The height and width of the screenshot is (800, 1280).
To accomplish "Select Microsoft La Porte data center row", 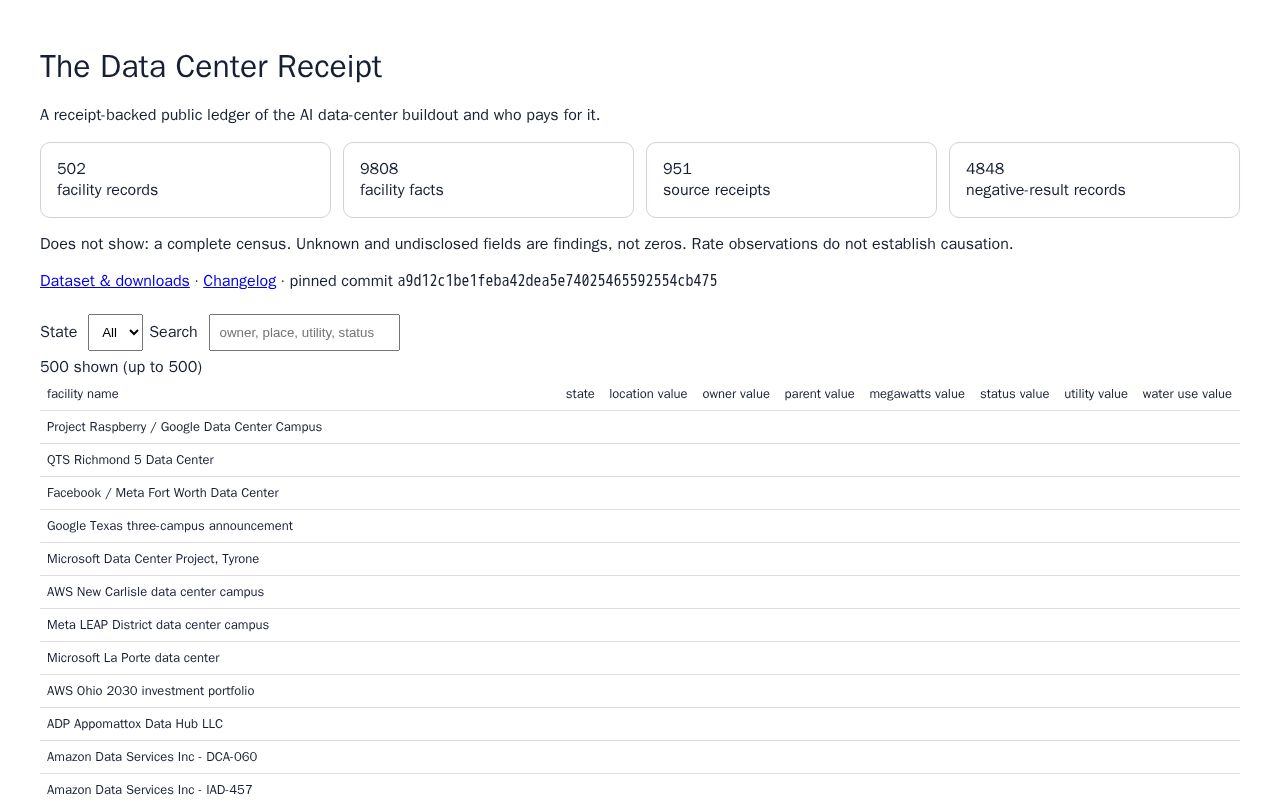I will coord(640,658).
